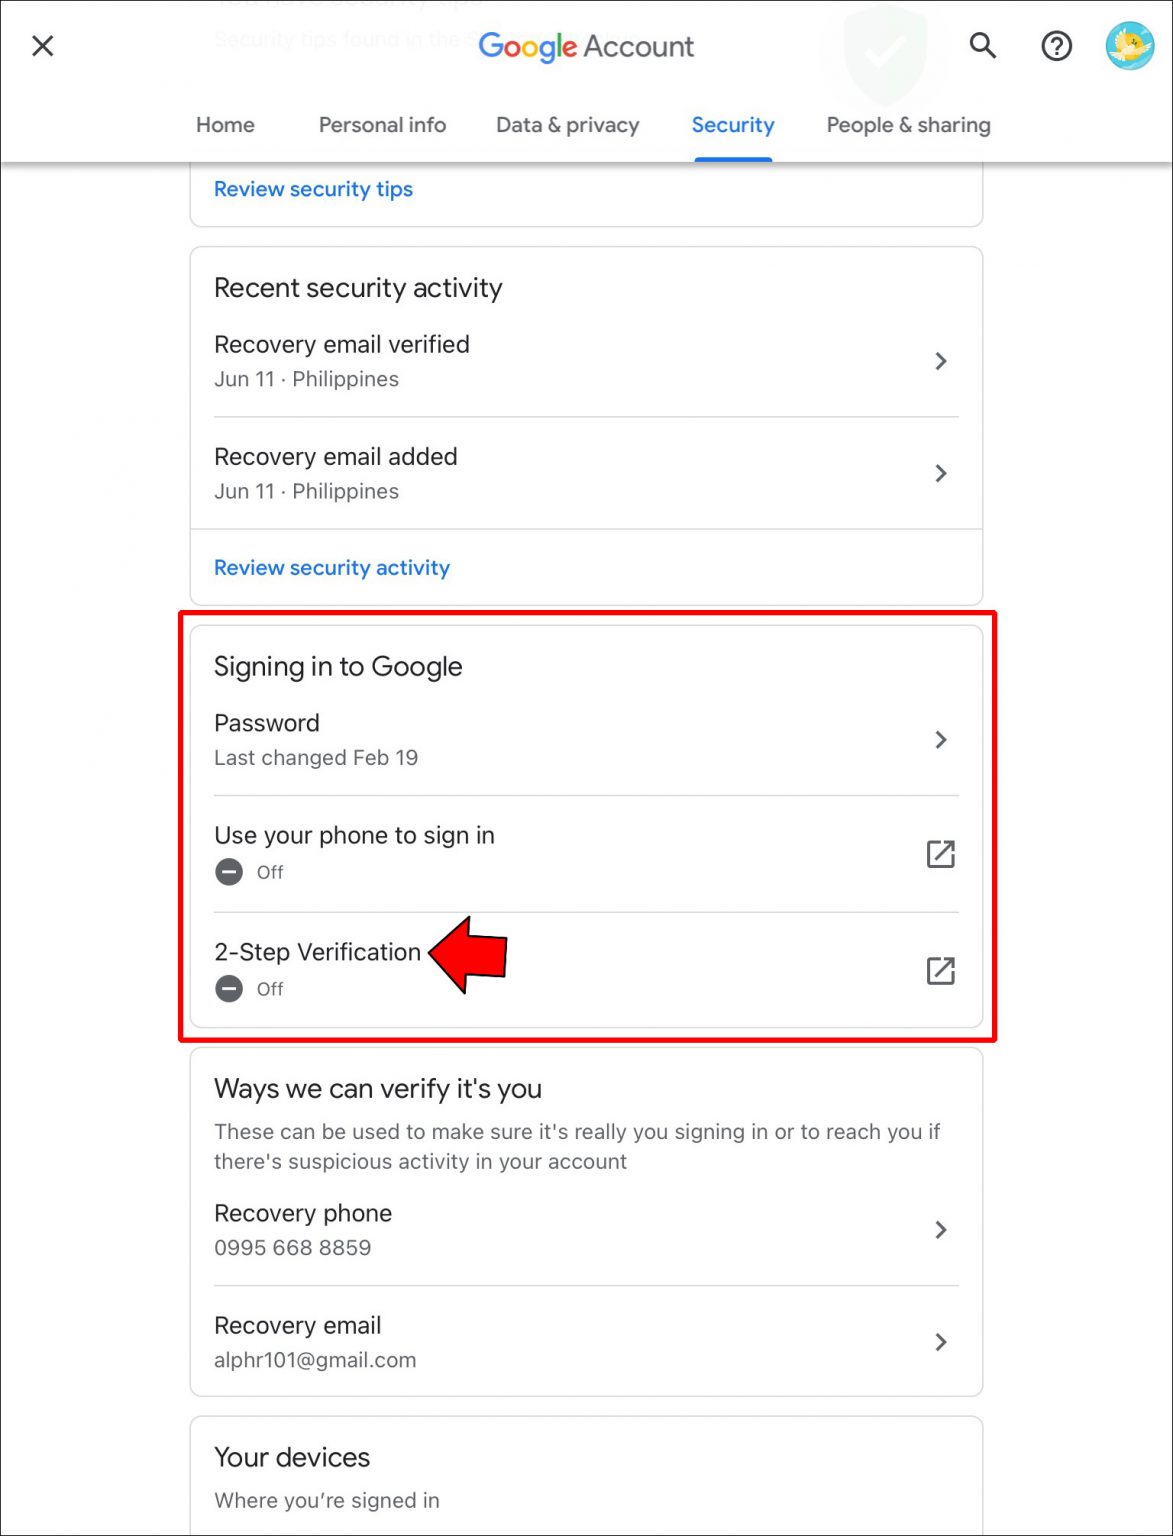The image size is (1173, 1536).
Task: Expand the Recovery email verified entry
Action: point(940,361)
